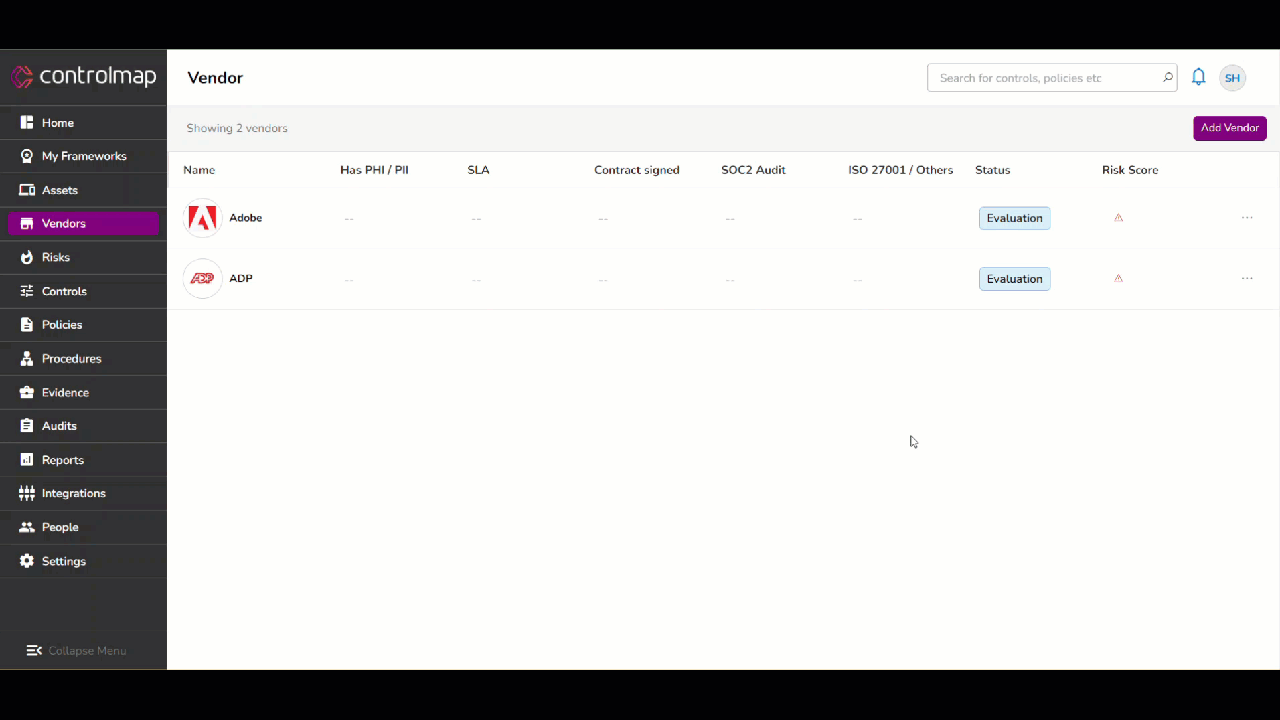The width and height of the screenshot is (1280, 720).
Task: Click the Add Vendor button
Action: point(1229,127)
